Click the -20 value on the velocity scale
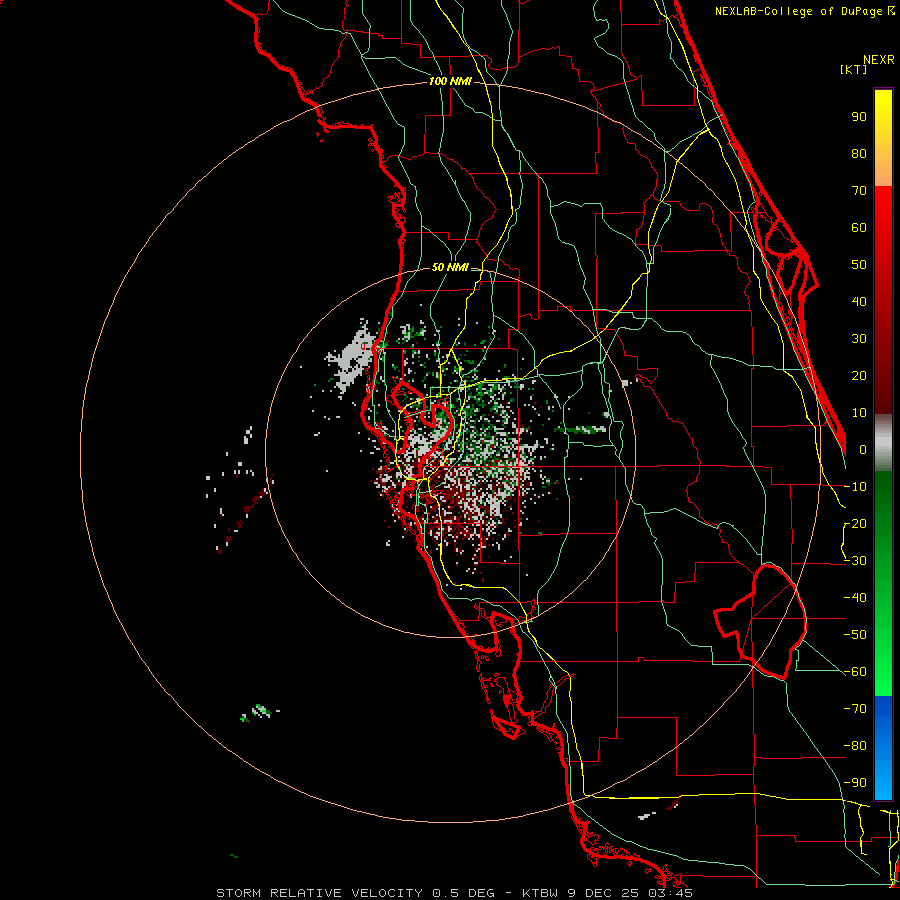This screenshot has height=900, width=900. 855,523
